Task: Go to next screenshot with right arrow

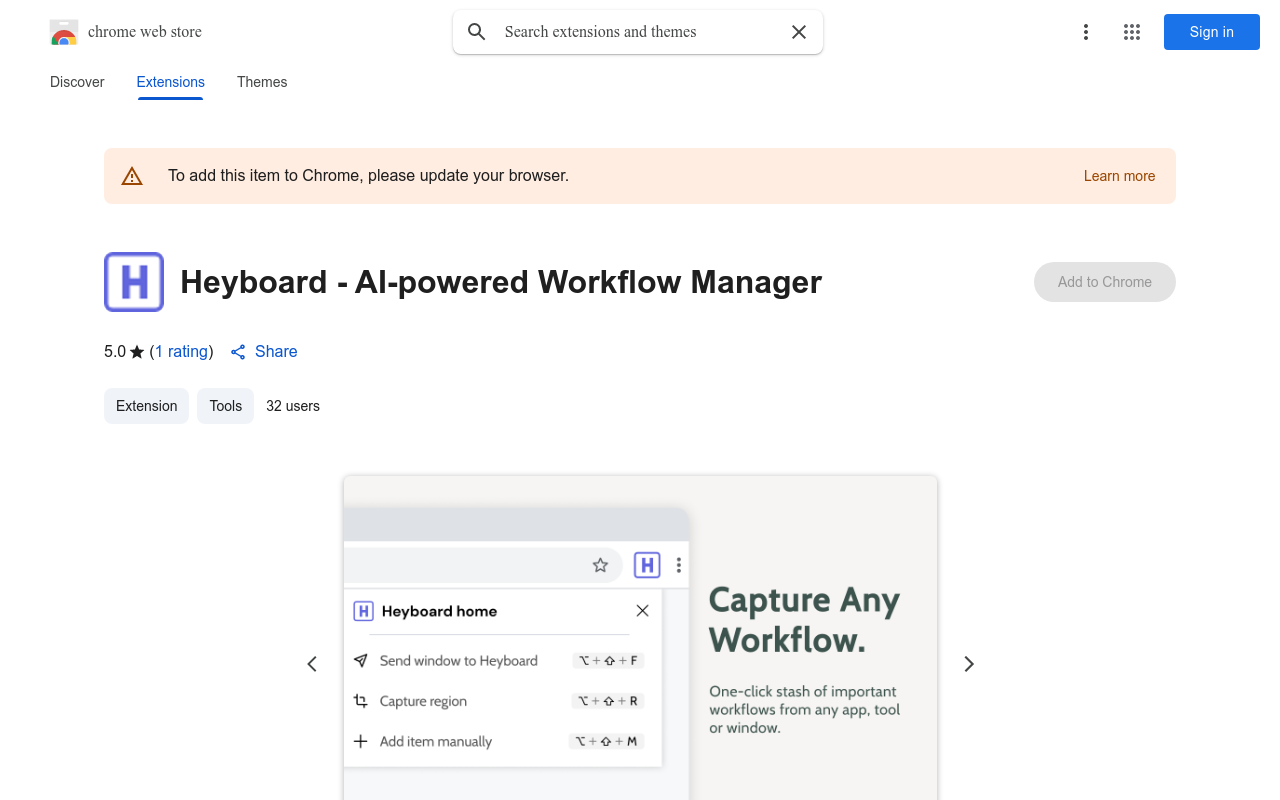Action: click(968, 664)
